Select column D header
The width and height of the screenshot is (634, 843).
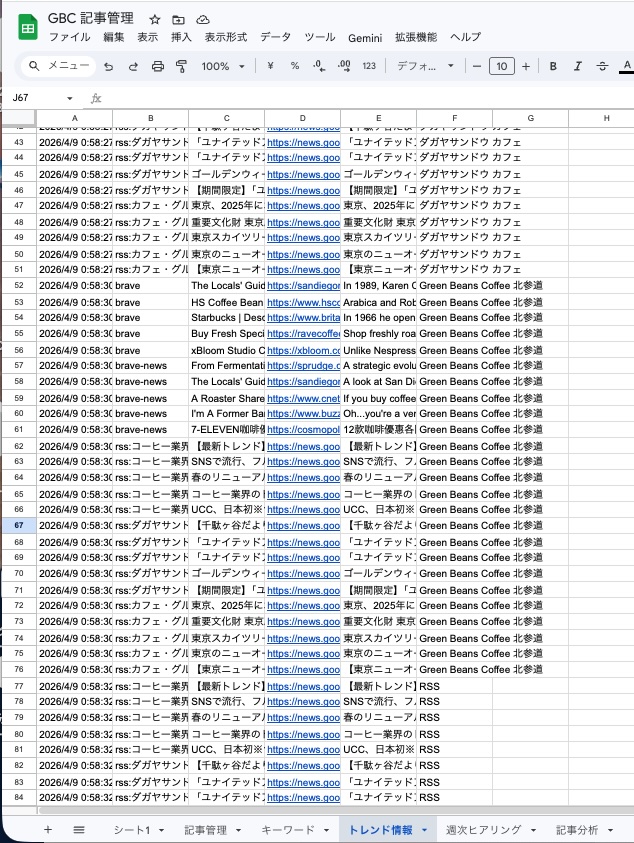tap(302, 118)
